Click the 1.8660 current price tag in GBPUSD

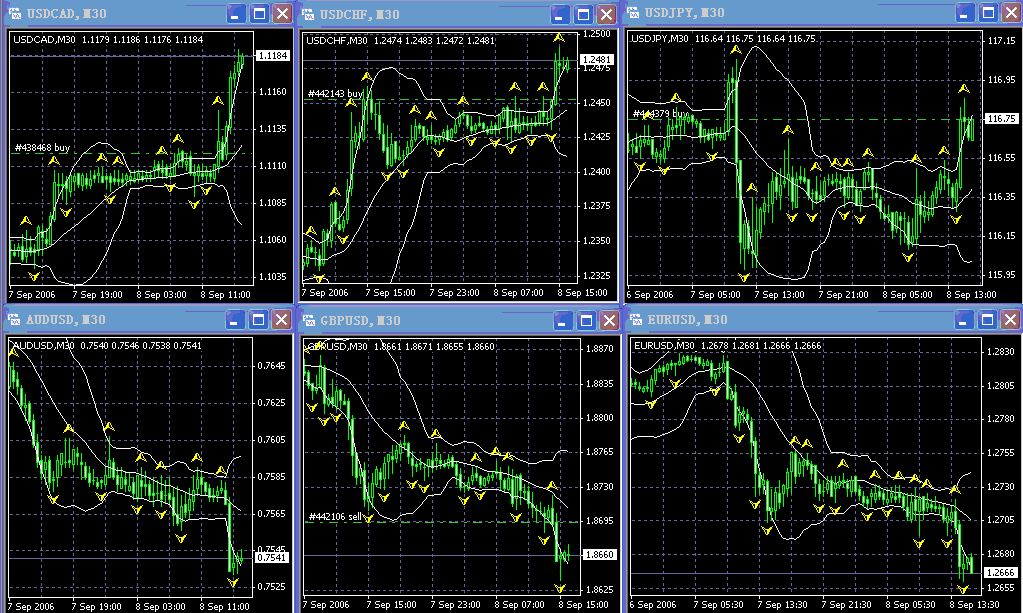[x=598, y=554]
